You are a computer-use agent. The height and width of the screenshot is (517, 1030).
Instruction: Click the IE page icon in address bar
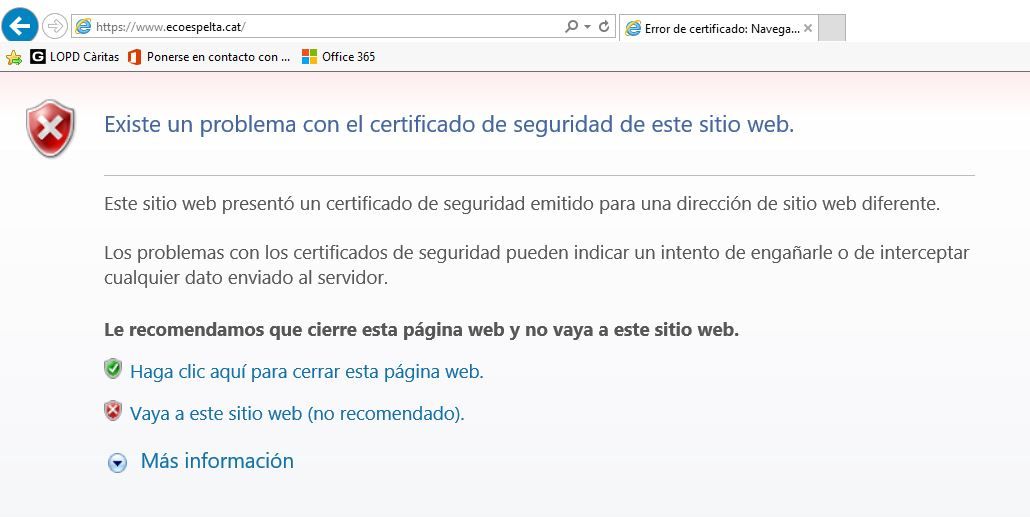pyautogui.click(x=83, y=27)
